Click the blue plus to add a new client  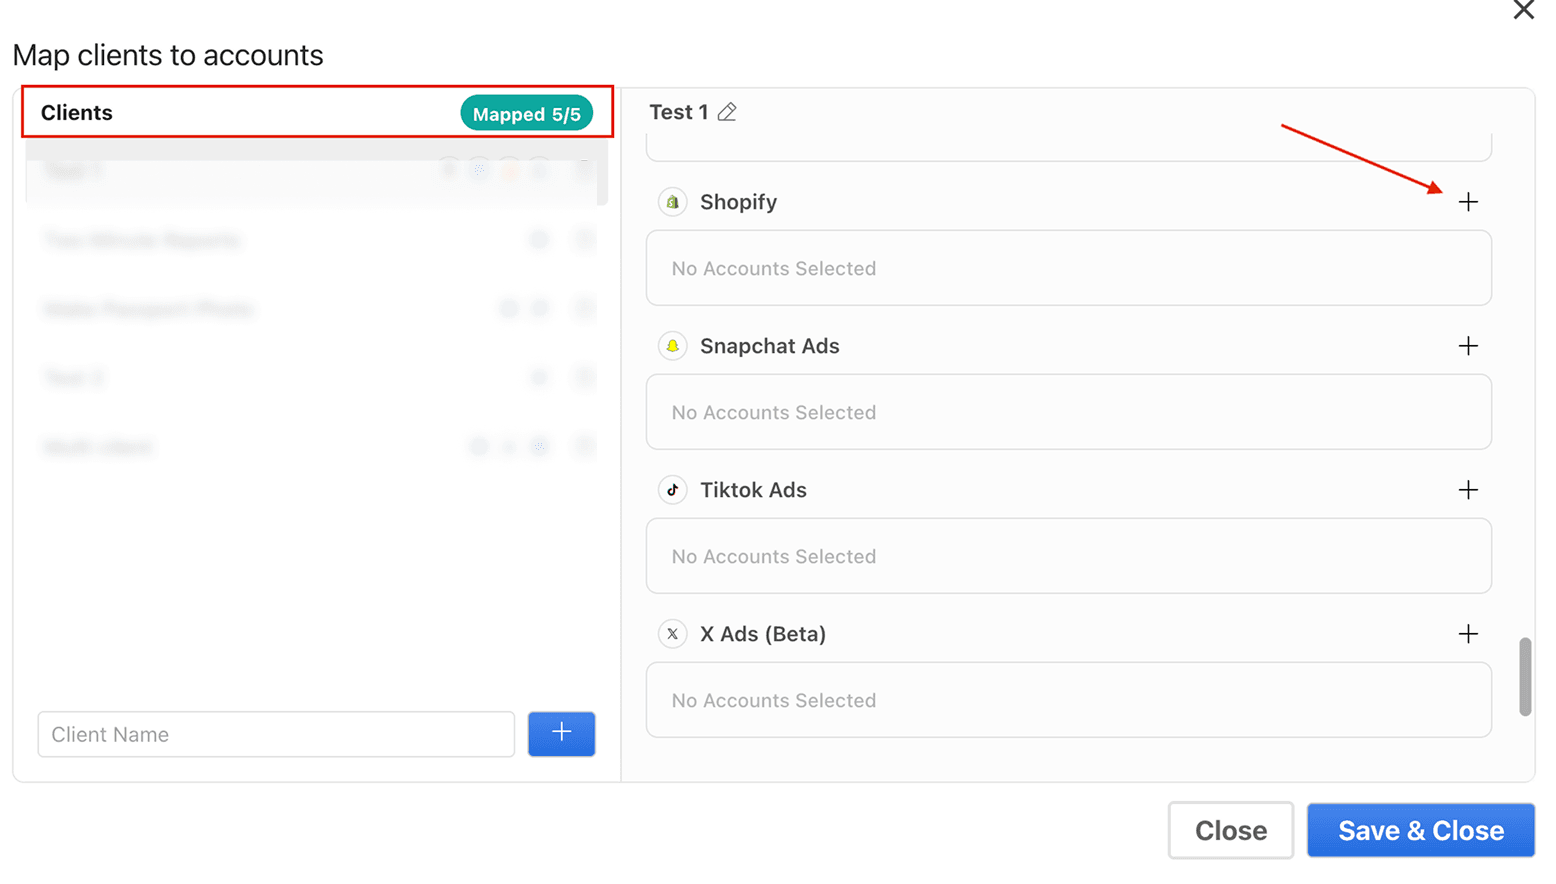561,734
